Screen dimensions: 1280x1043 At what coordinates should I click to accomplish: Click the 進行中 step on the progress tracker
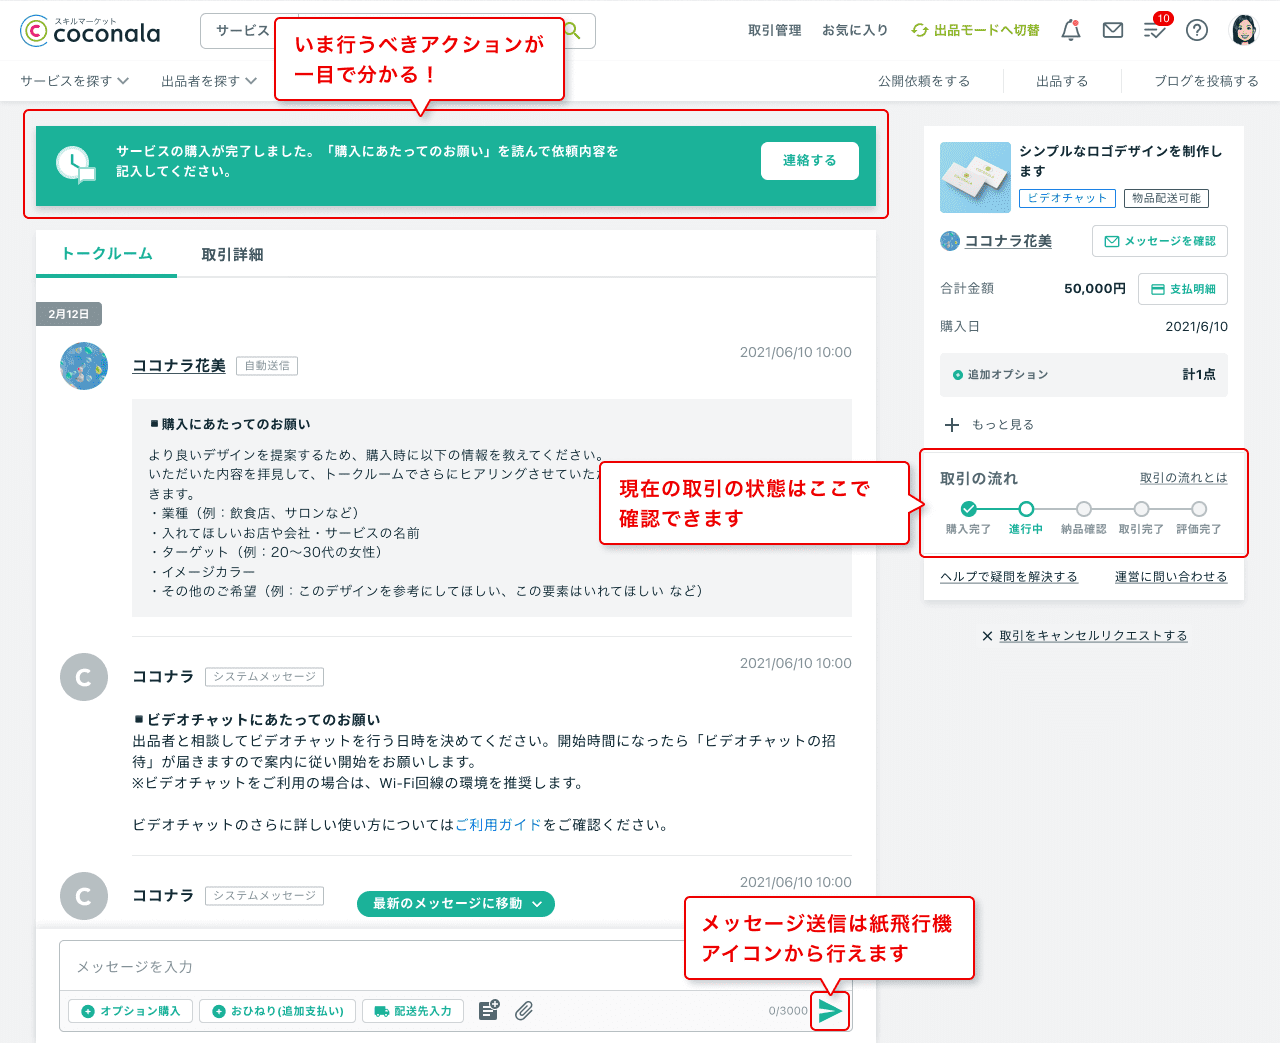(1025, 509)
